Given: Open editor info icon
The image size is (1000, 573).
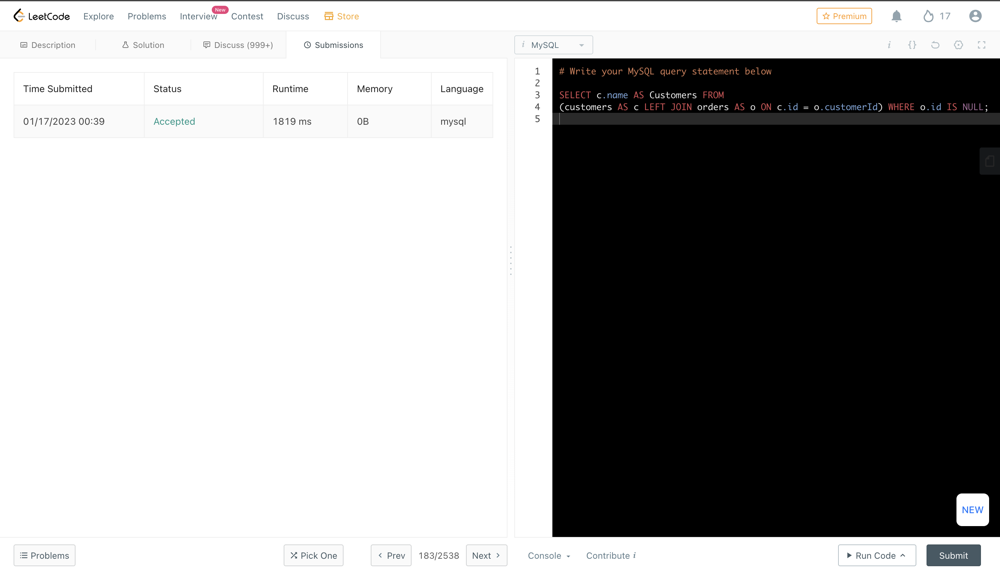Looking at the screenshot, I should pos(889,45).
